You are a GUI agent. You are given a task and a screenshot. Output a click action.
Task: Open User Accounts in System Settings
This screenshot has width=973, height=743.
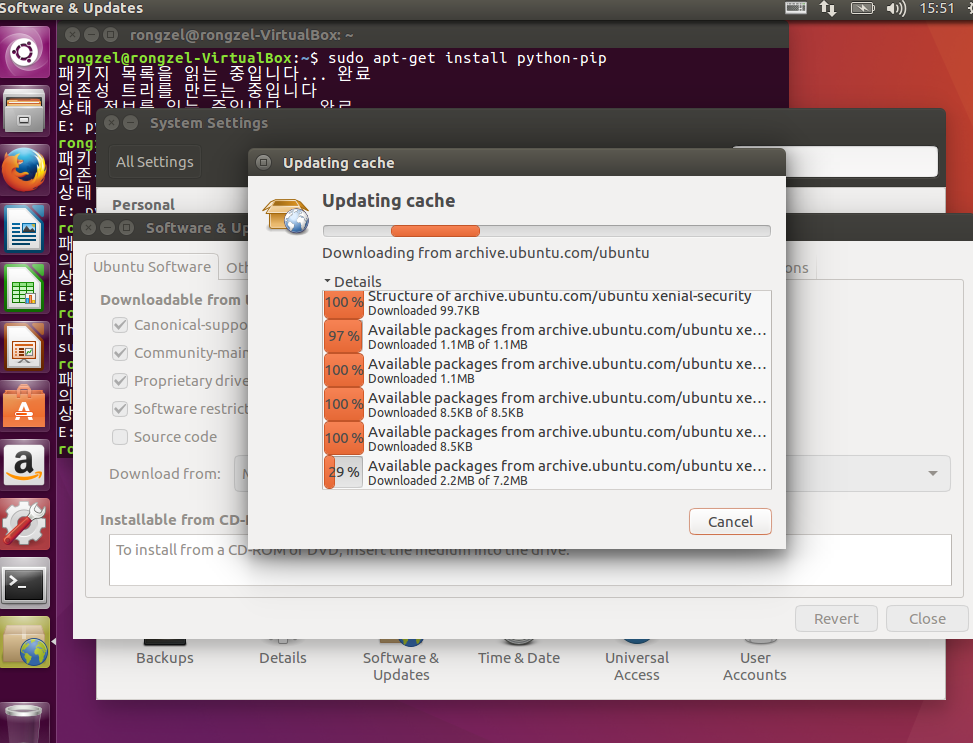coord(755,663)
